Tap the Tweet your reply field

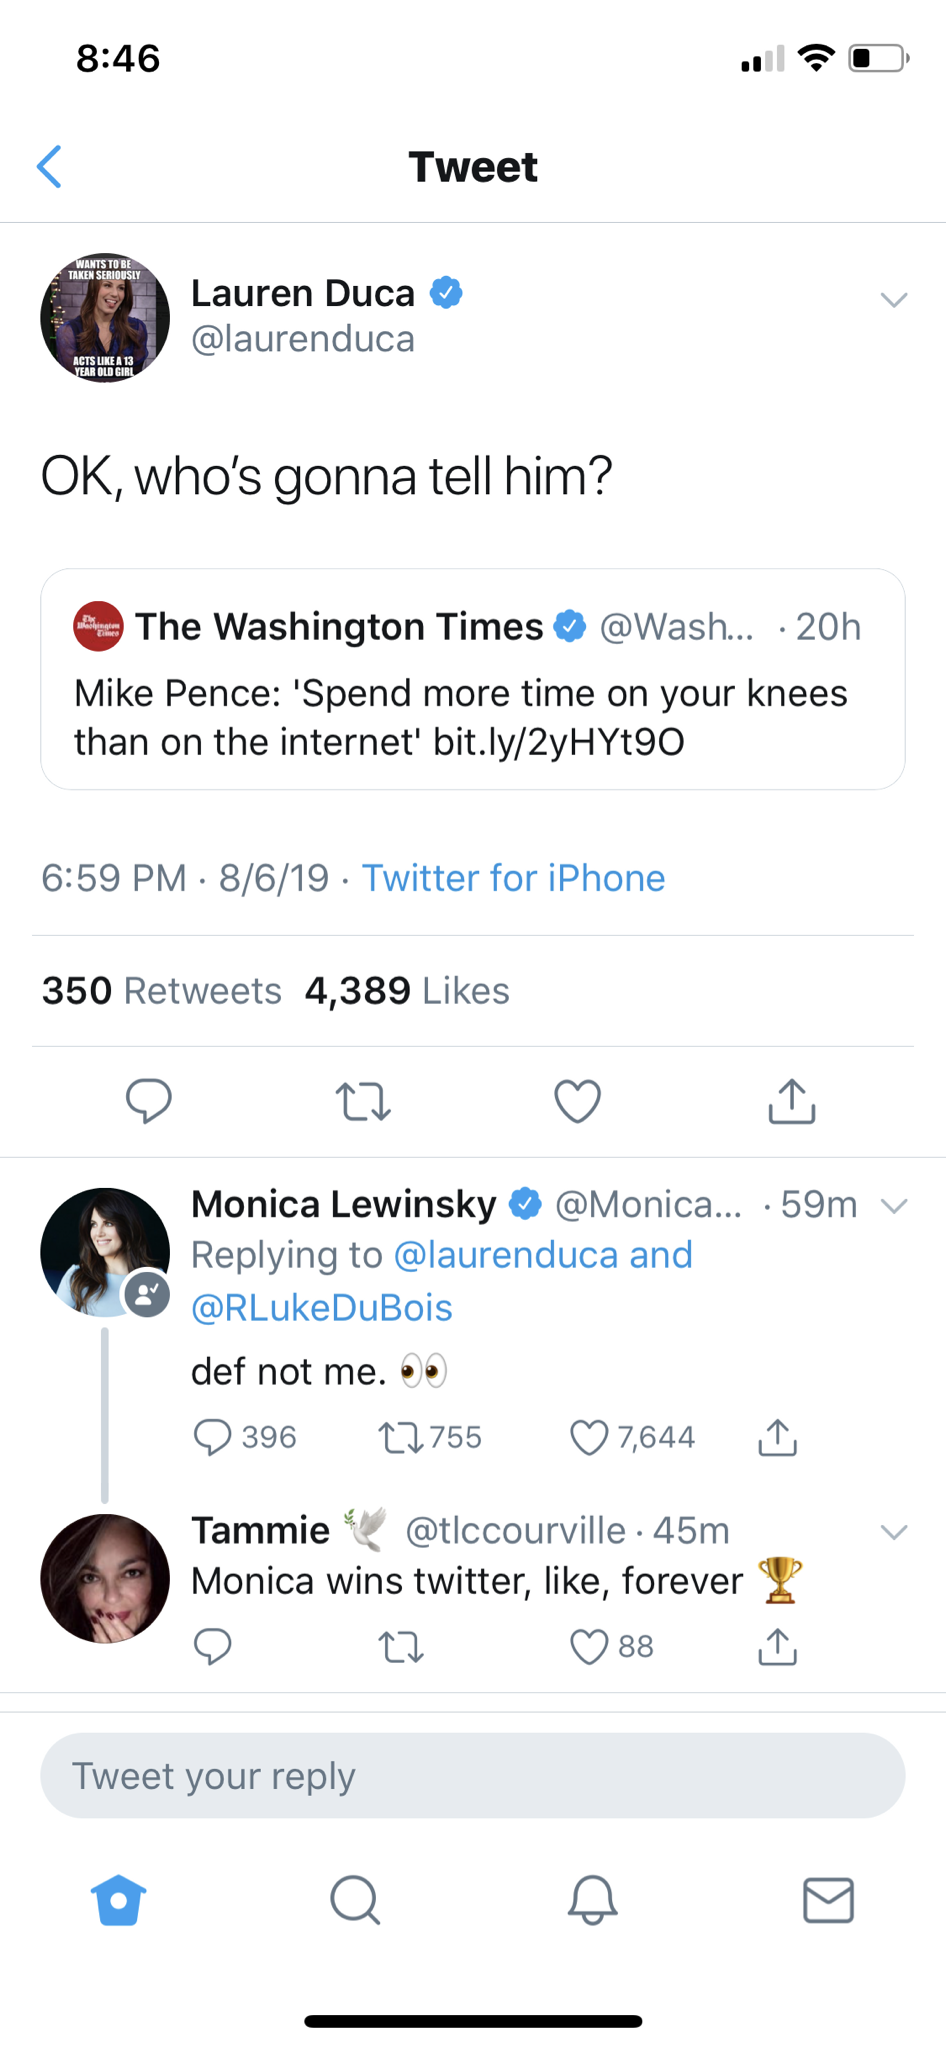[x=473, y=1775]
